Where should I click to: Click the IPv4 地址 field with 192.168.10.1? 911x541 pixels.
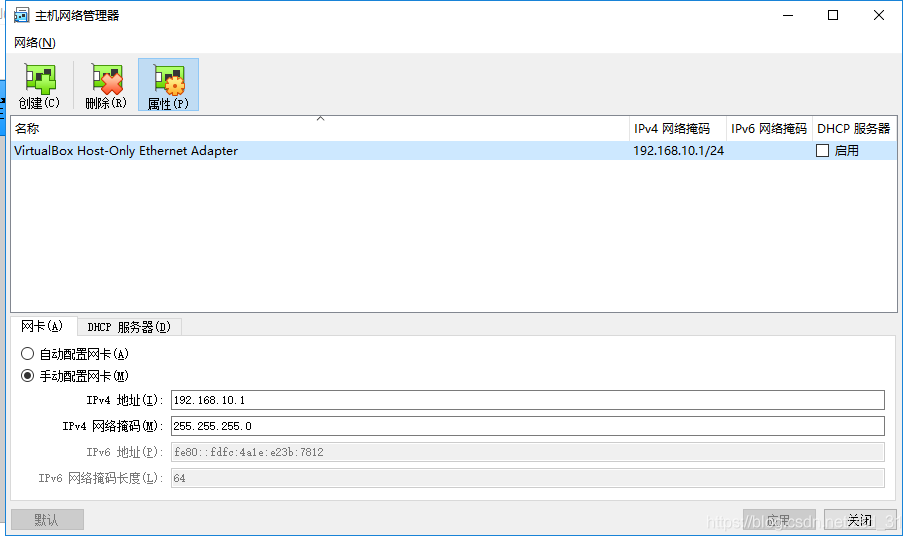click(528, 400)
